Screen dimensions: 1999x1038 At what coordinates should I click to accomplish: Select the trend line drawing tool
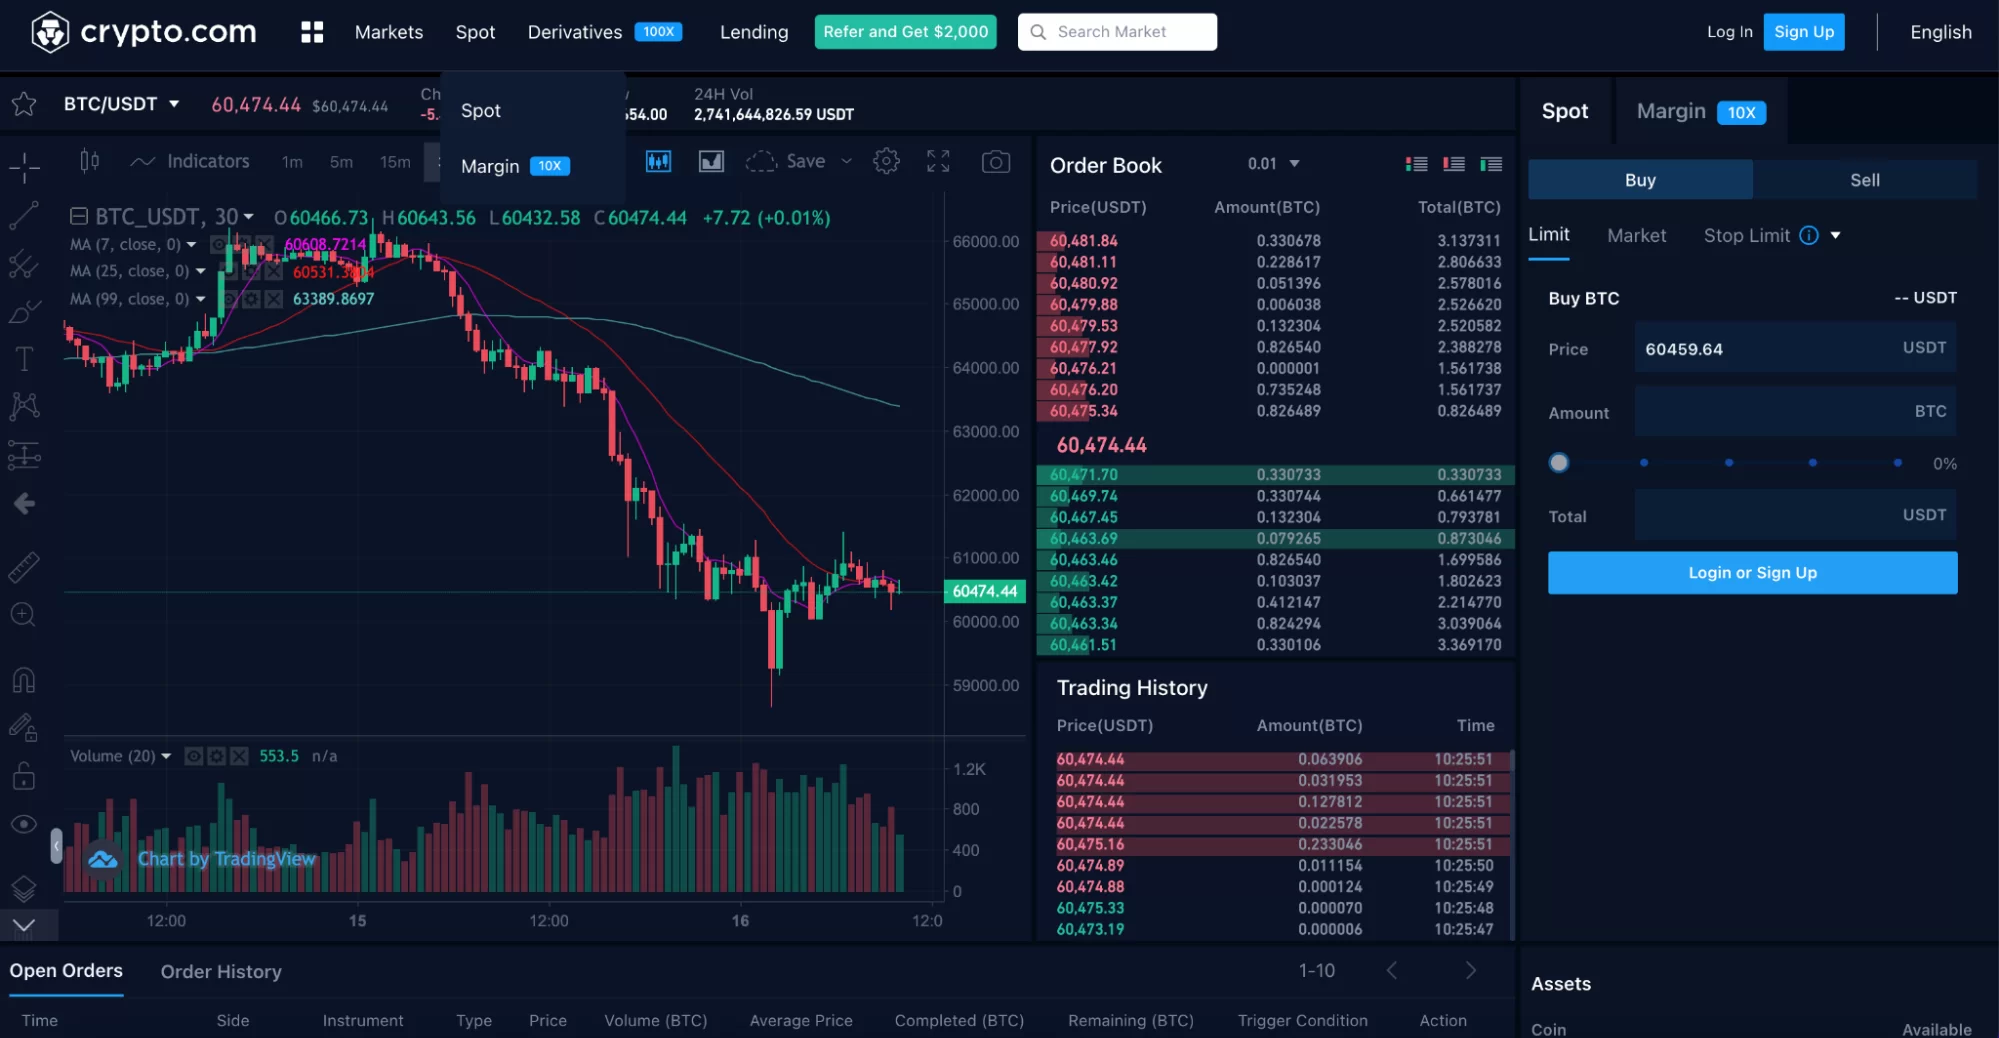click(24, 214)
